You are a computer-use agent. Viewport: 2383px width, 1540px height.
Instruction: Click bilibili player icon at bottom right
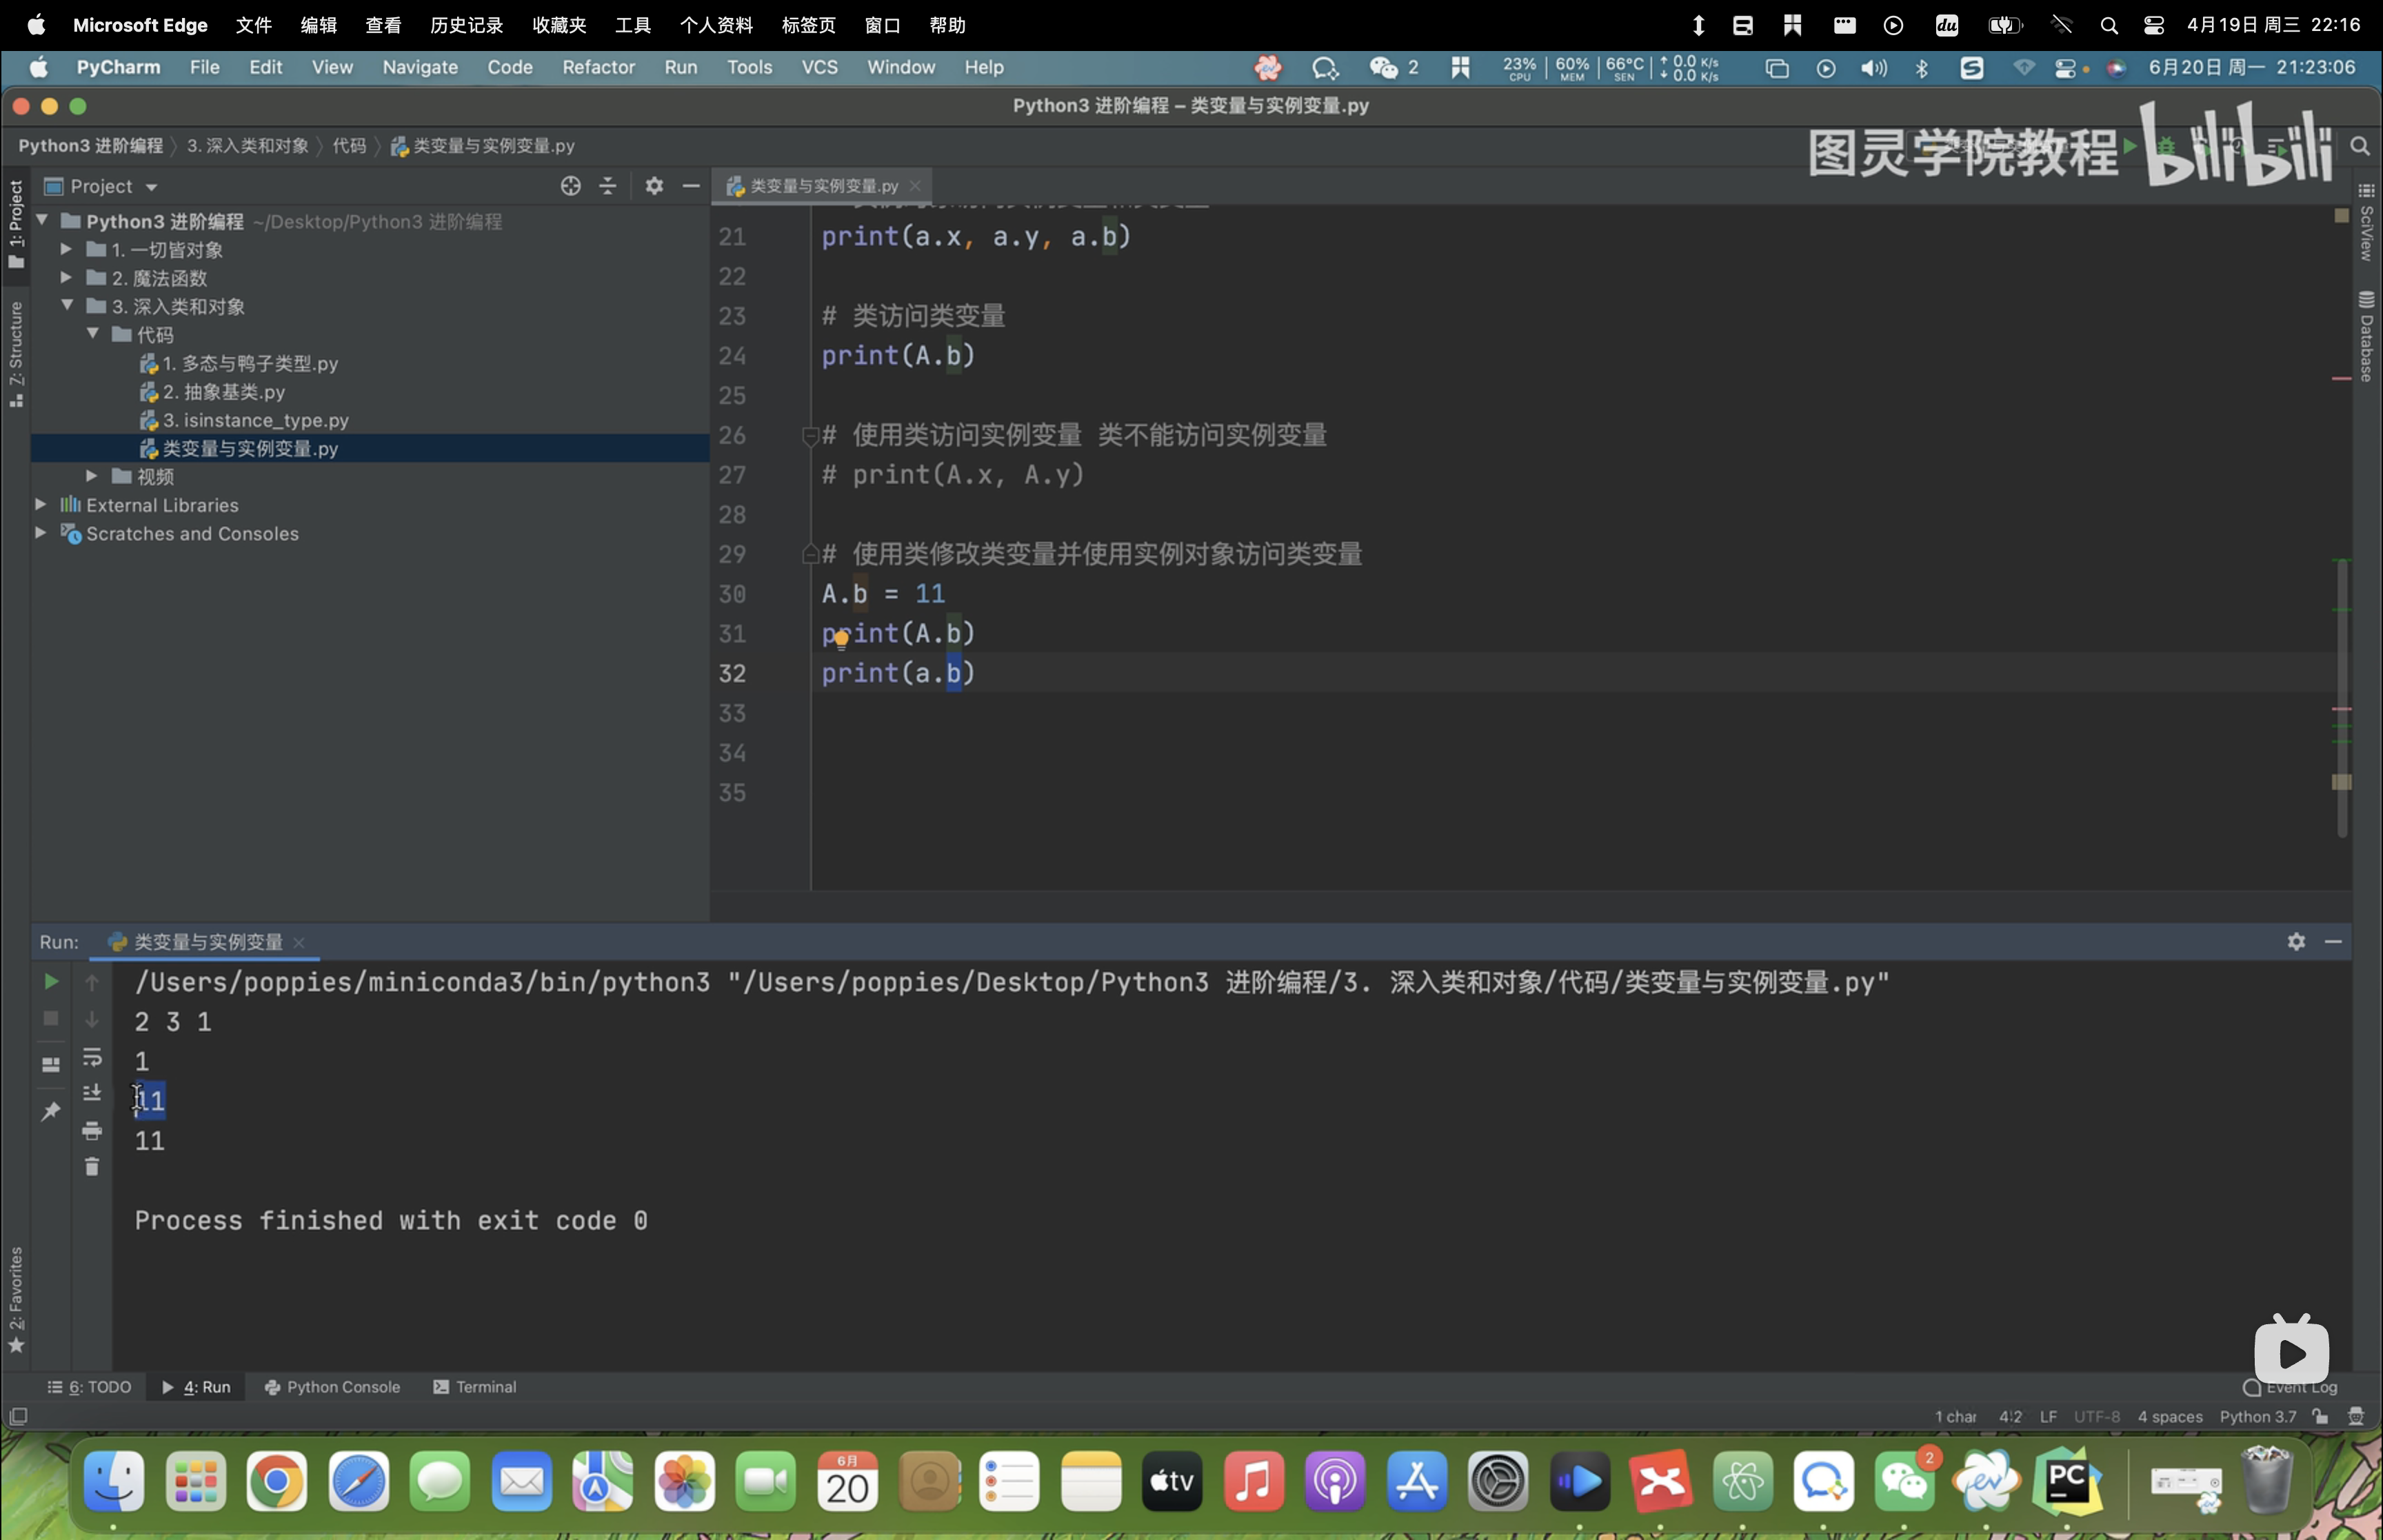pyautogui.click(x=2292, y=1351)
